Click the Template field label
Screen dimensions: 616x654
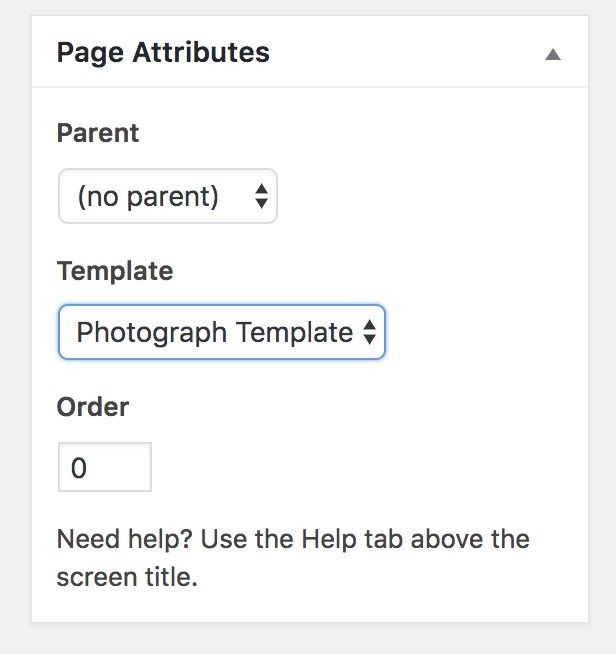(115, 271)
